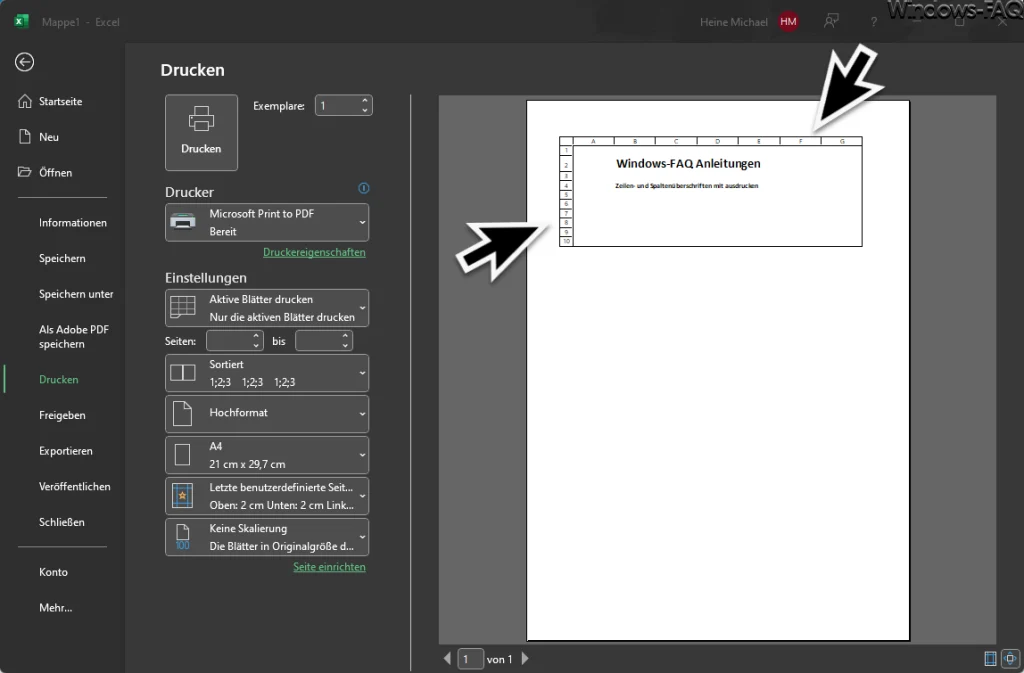Click the print preview page thumbnail
The width and height of the screenshot is (1024, 673).
click(718, 370)
